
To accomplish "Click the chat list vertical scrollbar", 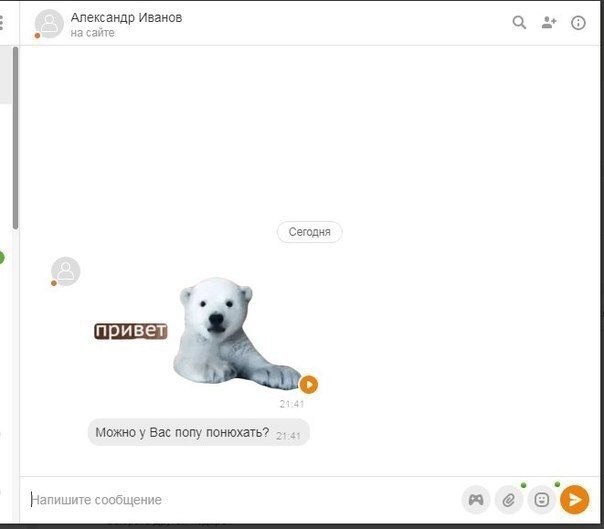I will pyautogui.click(x=15, y=138).
